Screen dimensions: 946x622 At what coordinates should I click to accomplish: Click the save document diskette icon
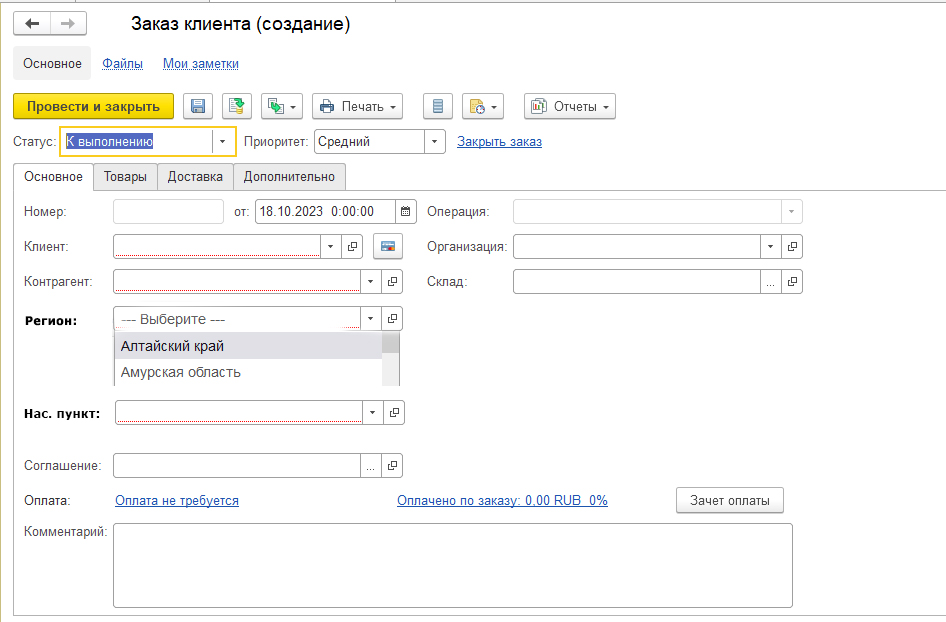(198, 107)
